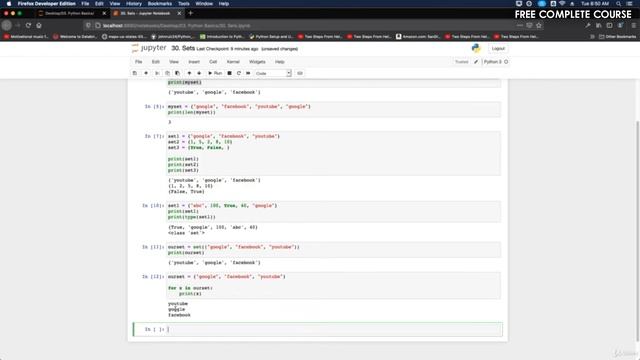Open the Motivational music bookmark
The width and height of the screenshot is (640, 360).
coord(26,36)
